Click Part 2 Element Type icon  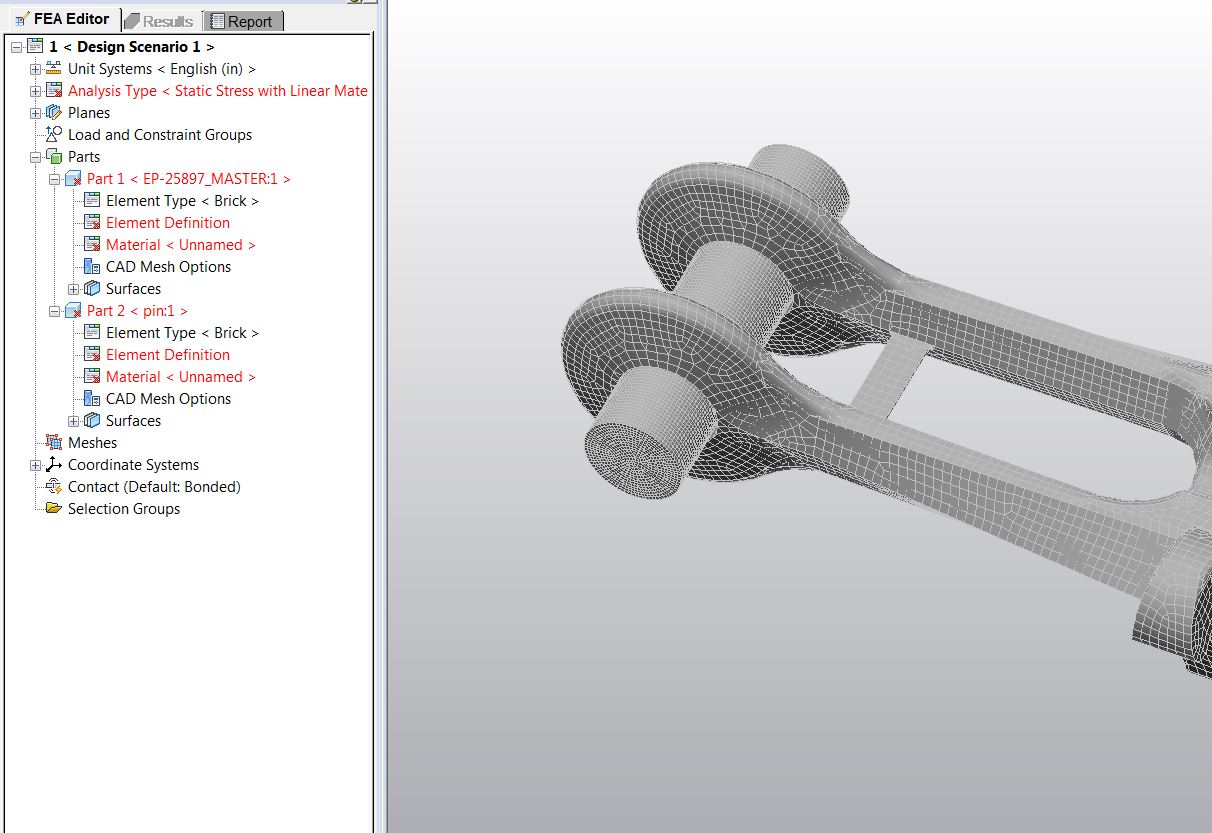click(92, 332)
